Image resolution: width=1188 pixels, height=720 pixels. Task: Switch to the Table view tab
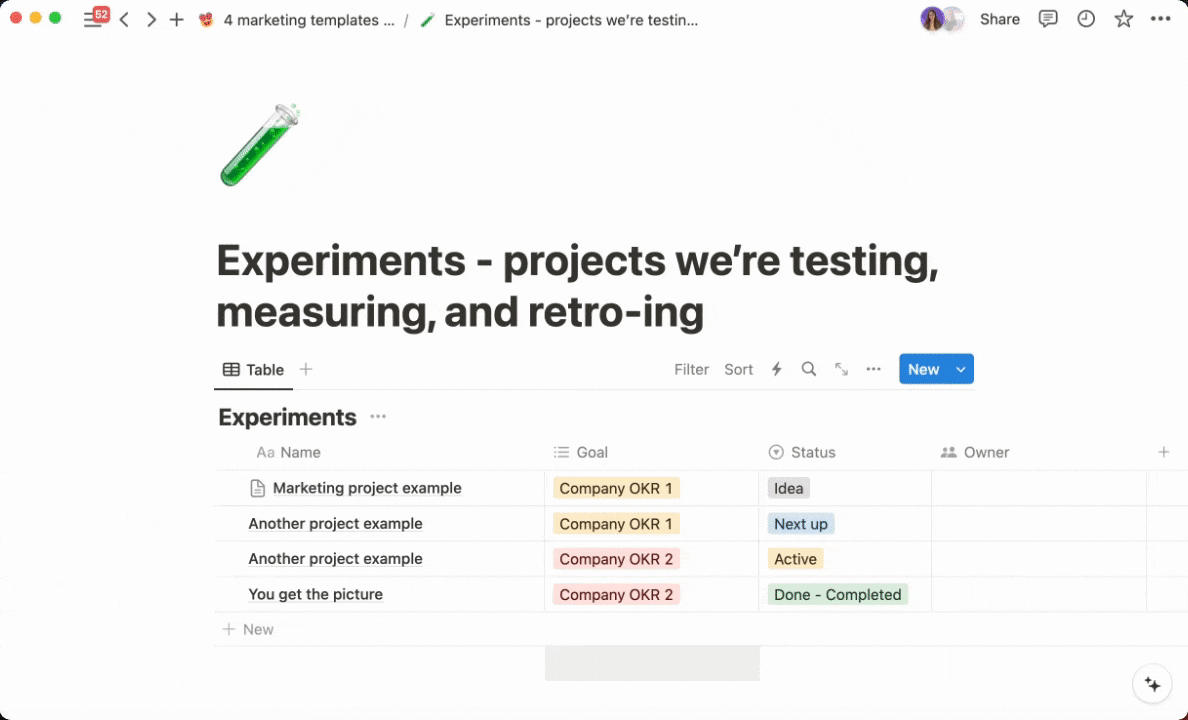click(254, 369)
